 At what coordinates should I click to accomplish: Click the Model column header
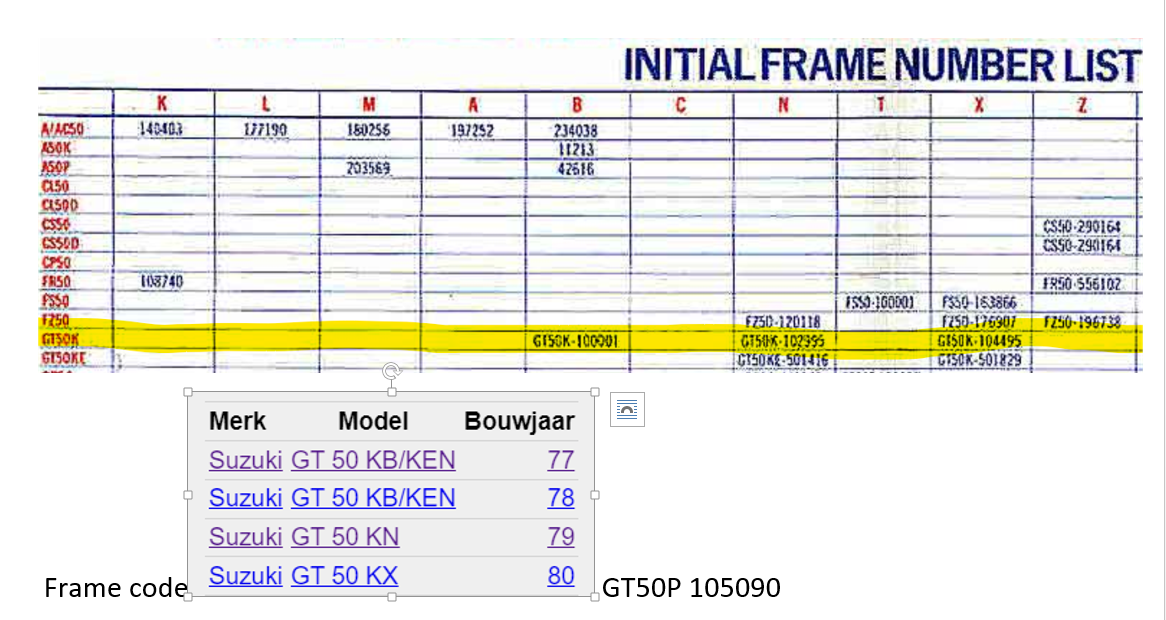pyautogui.click(x=373, y=422)
